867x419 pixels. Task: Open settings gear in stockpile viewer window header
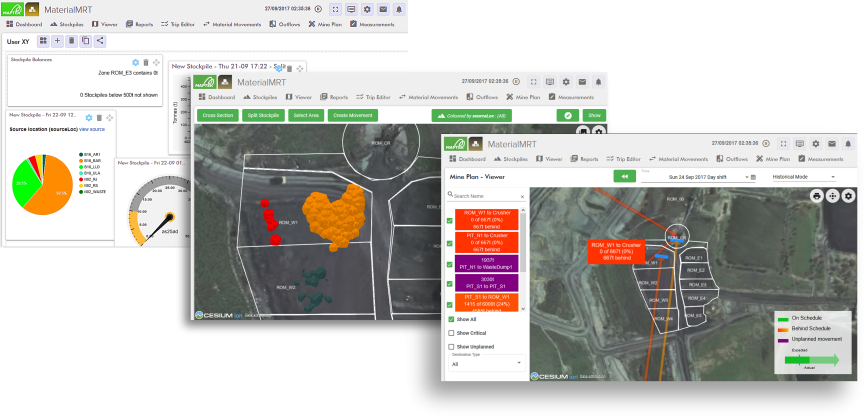[566, 82]
